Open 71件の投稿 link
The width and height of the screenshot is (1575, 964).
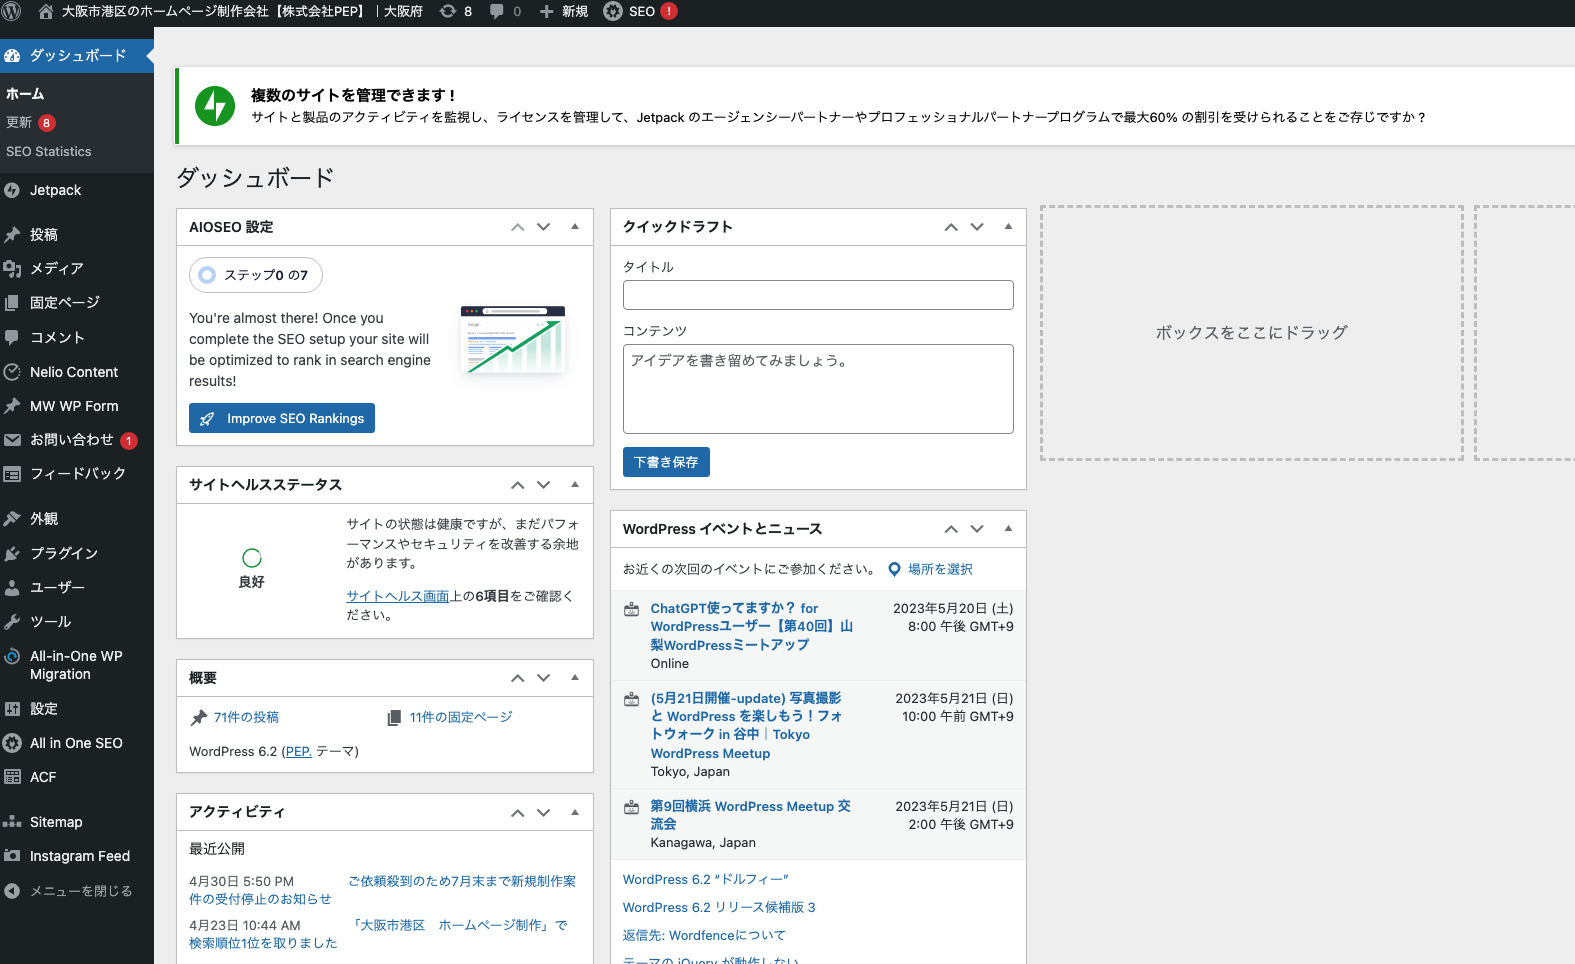tap(246, 717)
